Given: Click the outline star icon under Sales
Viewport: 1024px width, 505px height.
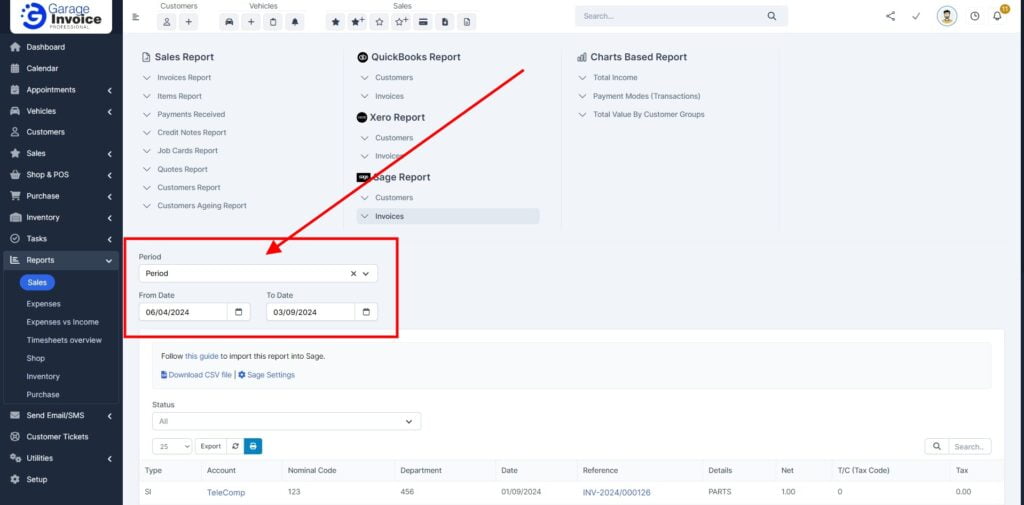Looking at the screenshot, I should coord(379,22).
